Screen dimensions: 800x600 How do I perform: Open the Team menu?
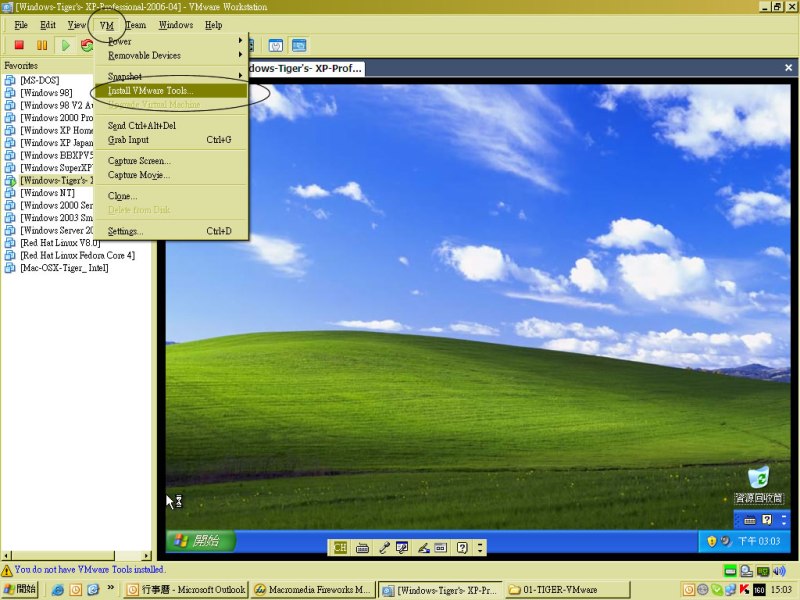click(136, 25)
